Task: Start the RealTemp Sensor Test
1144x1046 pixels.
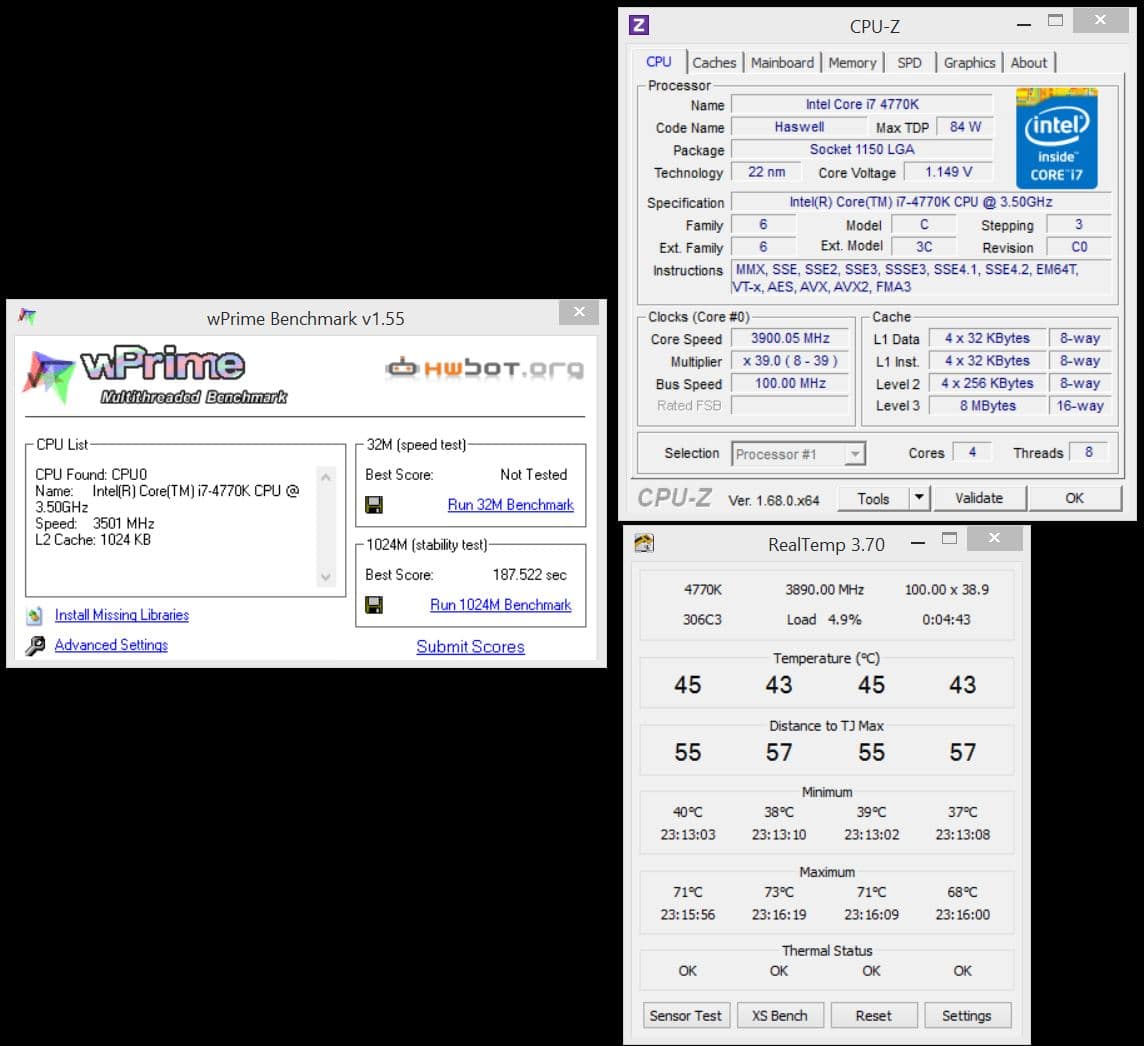Action: click(685, 1015)
